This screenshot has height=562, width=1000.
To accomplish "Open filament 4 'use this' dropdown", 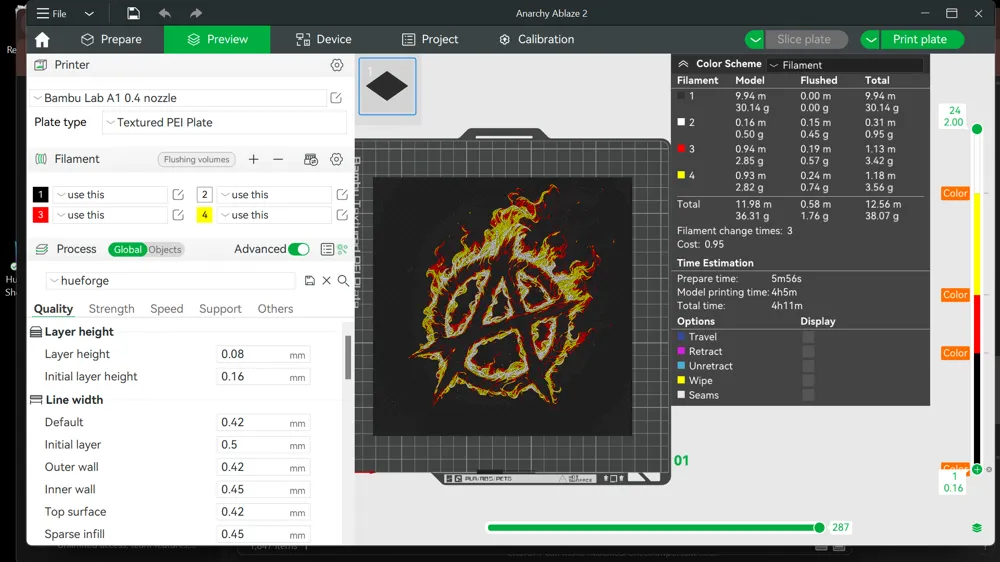I will pyautogui.click(x=274, y=215).
